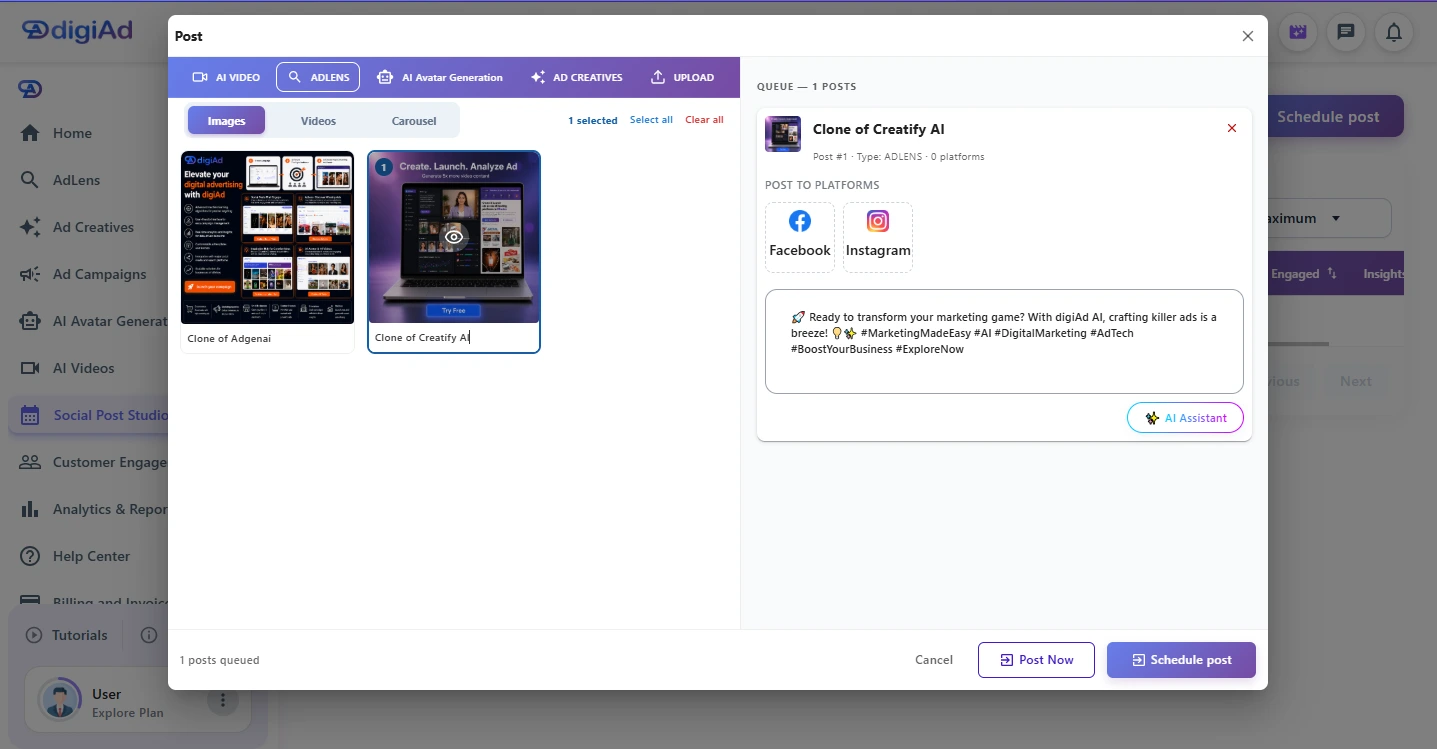Click the background page Schedule post button
The image size is (1437, 749).
[x=1334, y=116]
